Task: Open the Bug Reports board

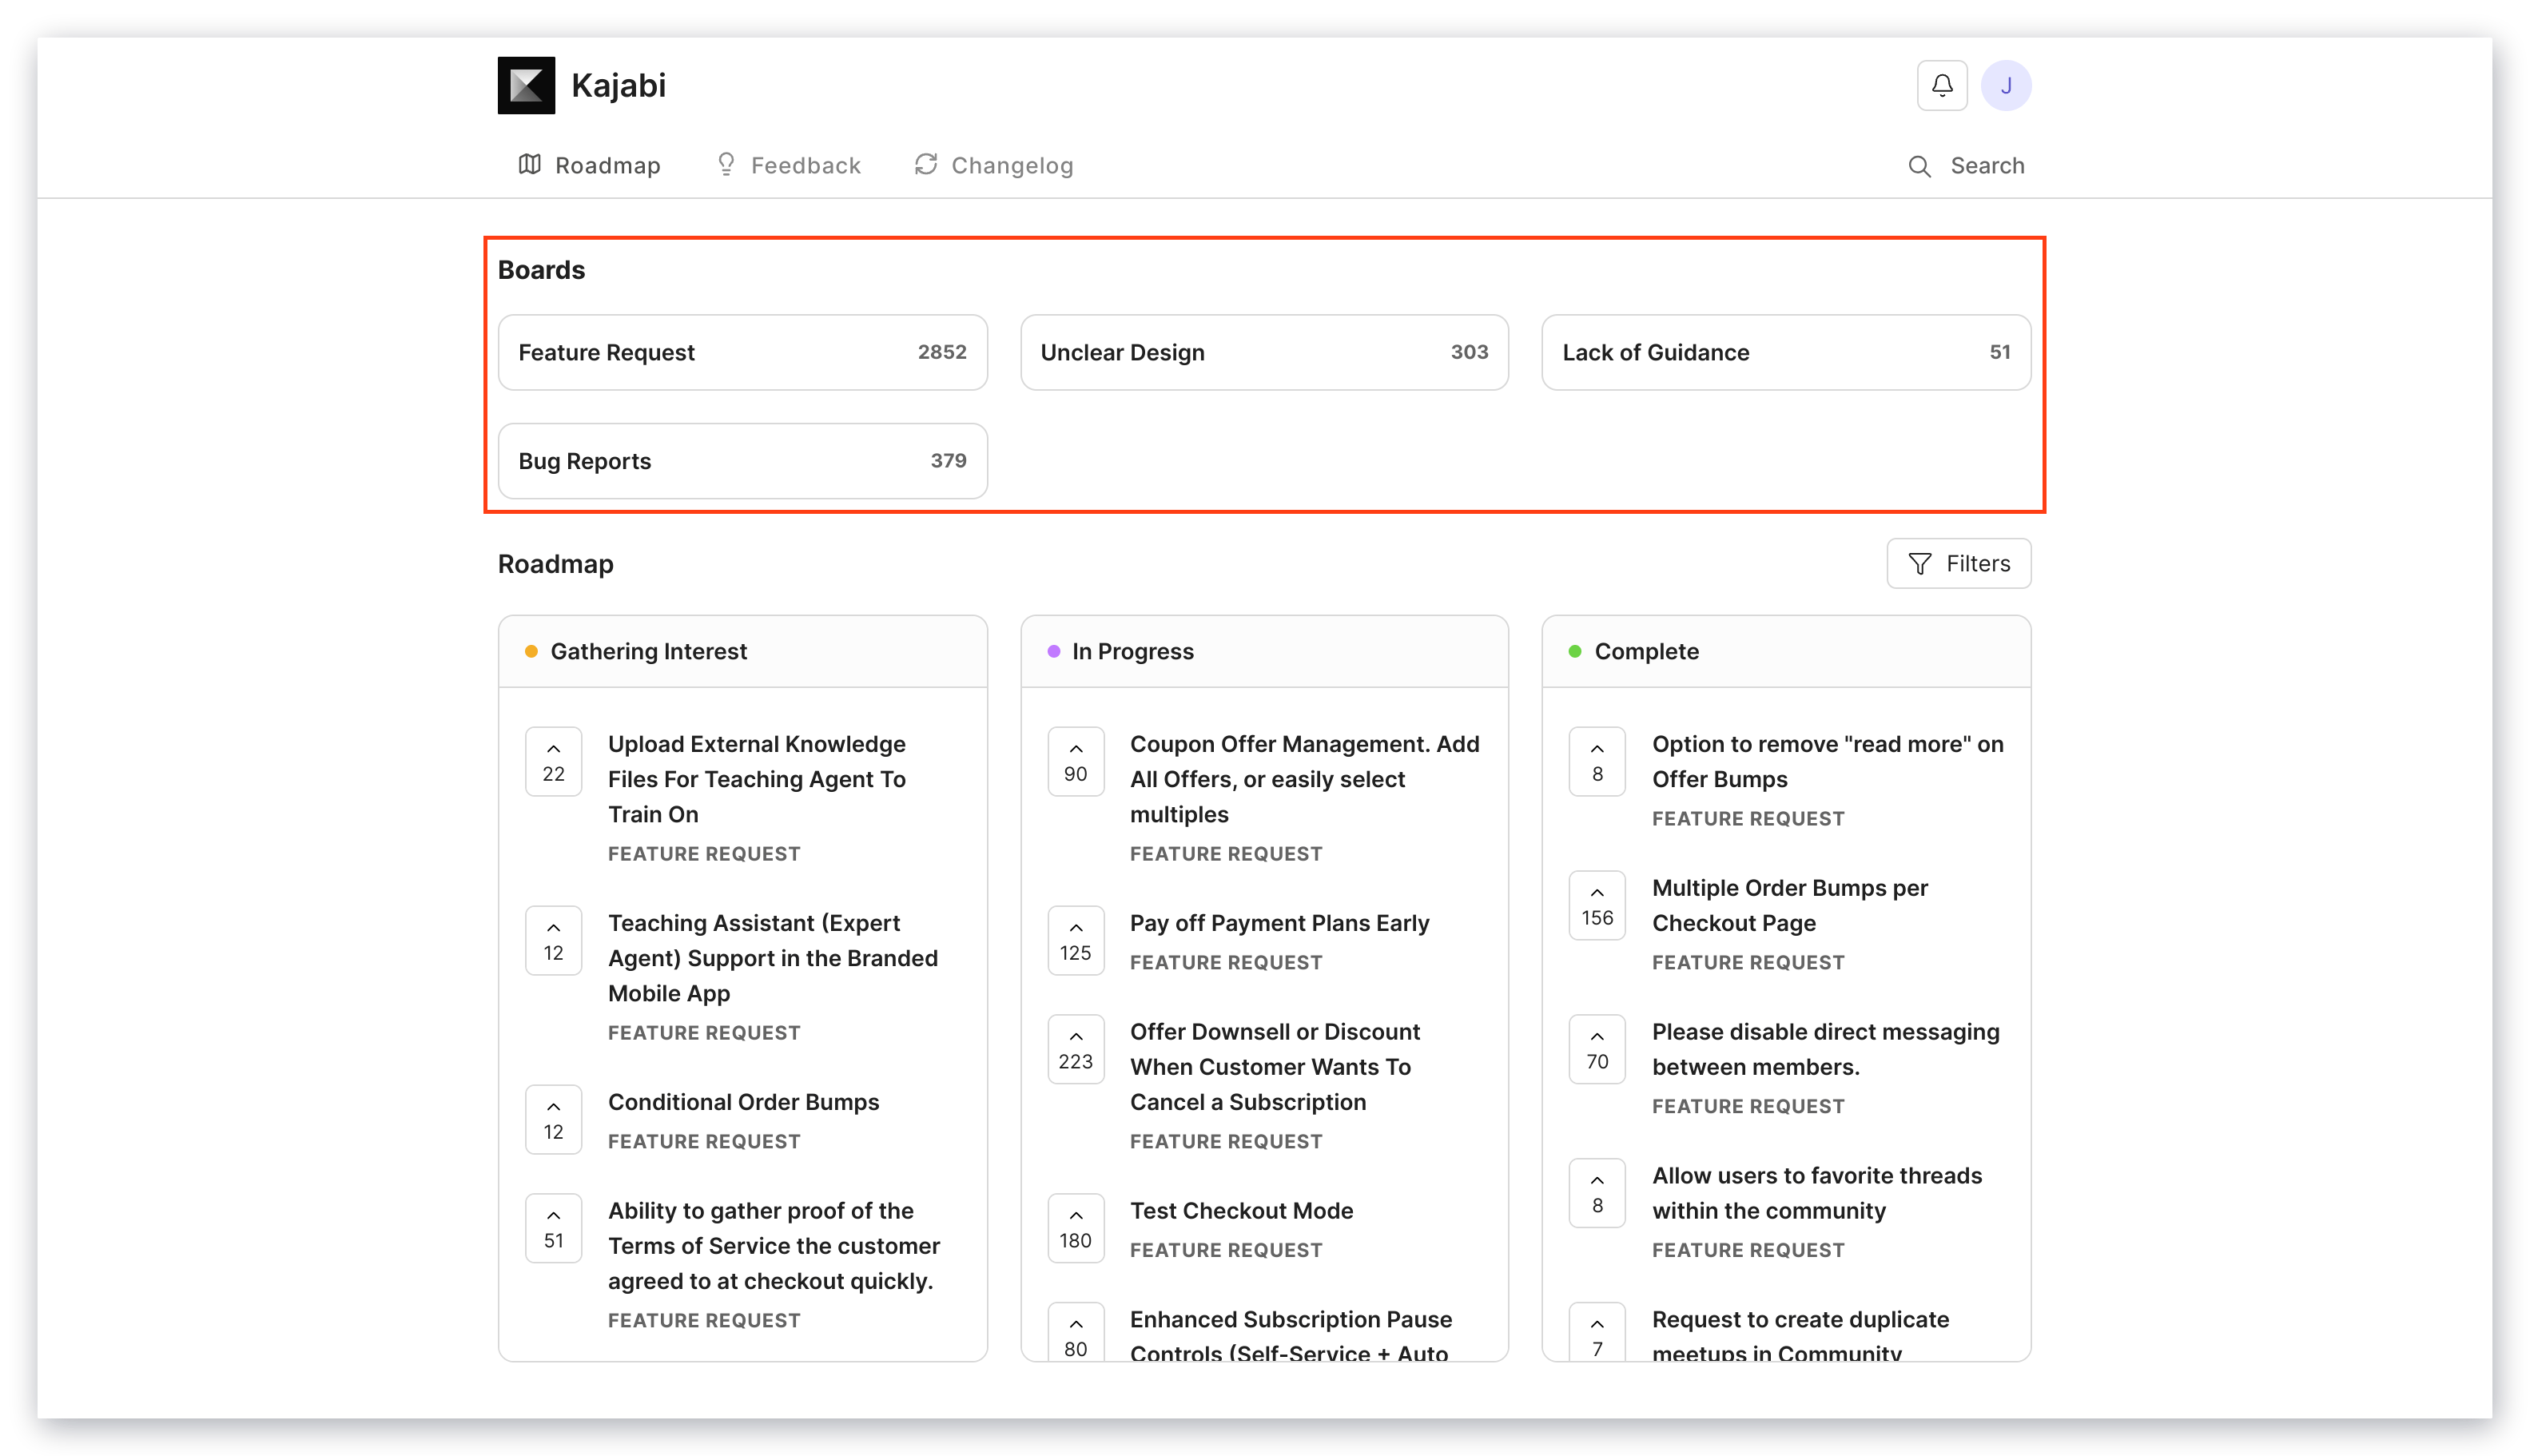Action: (742, 461)
